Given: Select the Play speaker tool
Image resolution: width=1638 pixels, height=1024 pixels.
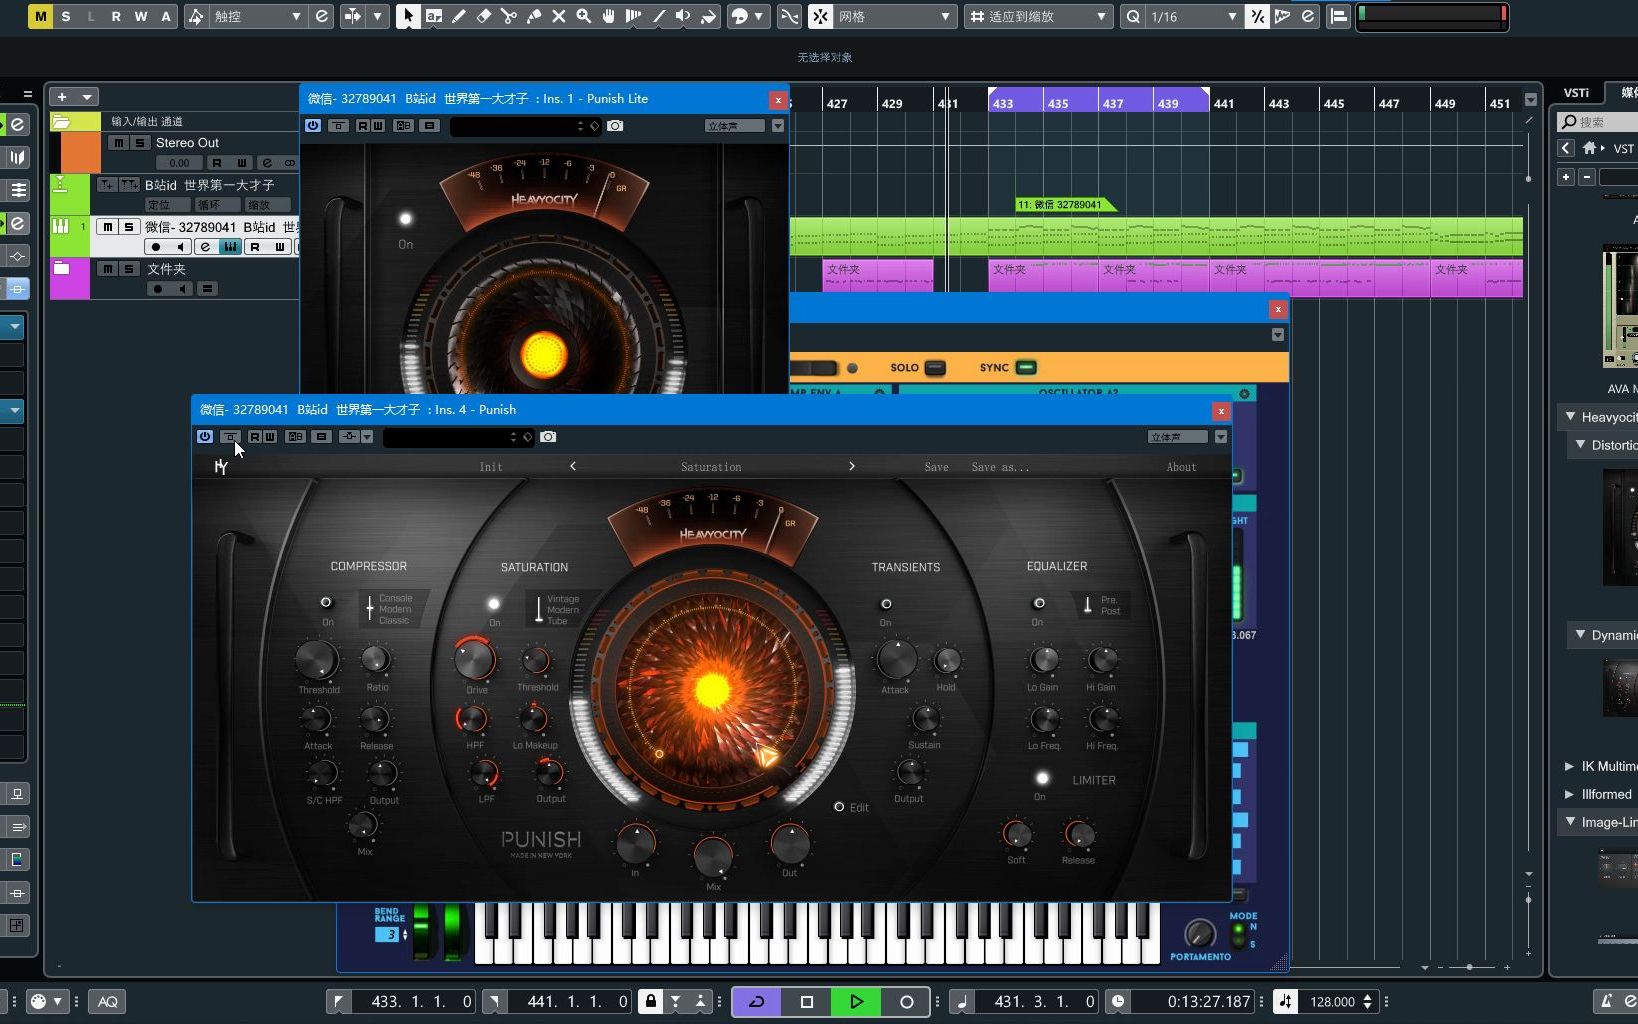Looking at the screenshot, I should pyautogui.click(x=684, y=16).
